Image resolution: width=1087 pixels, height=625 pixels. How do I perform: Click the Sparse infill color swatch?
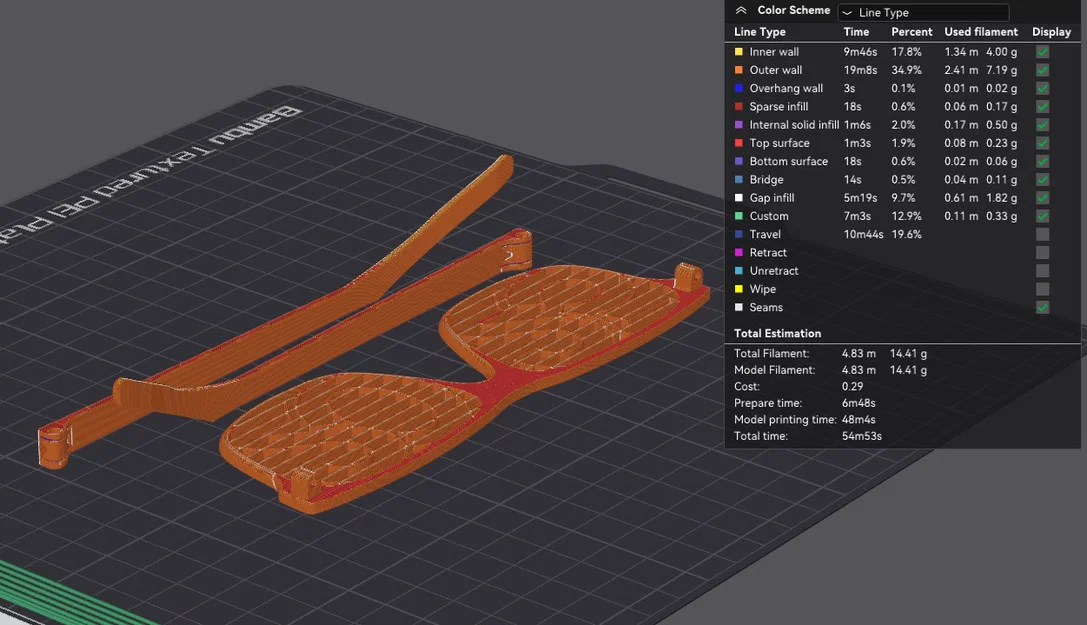point(738,107)
